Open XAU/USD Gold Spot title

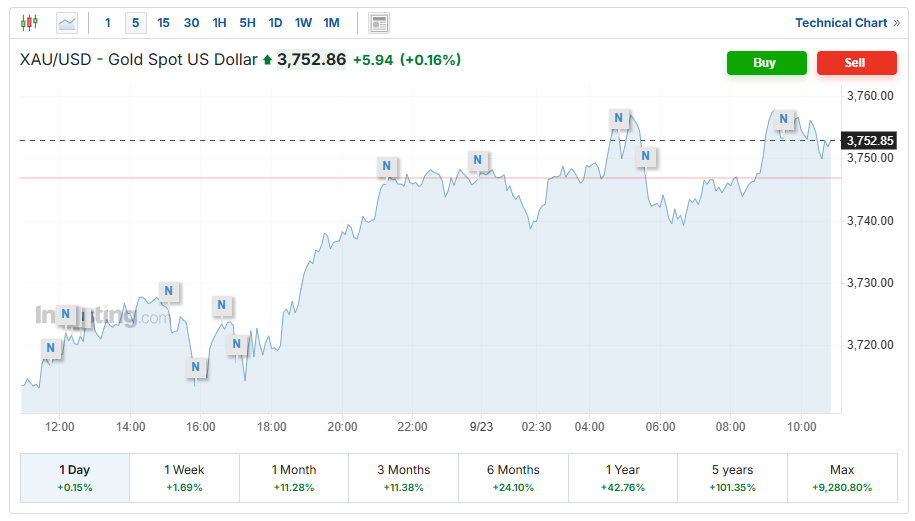(138, 60)
